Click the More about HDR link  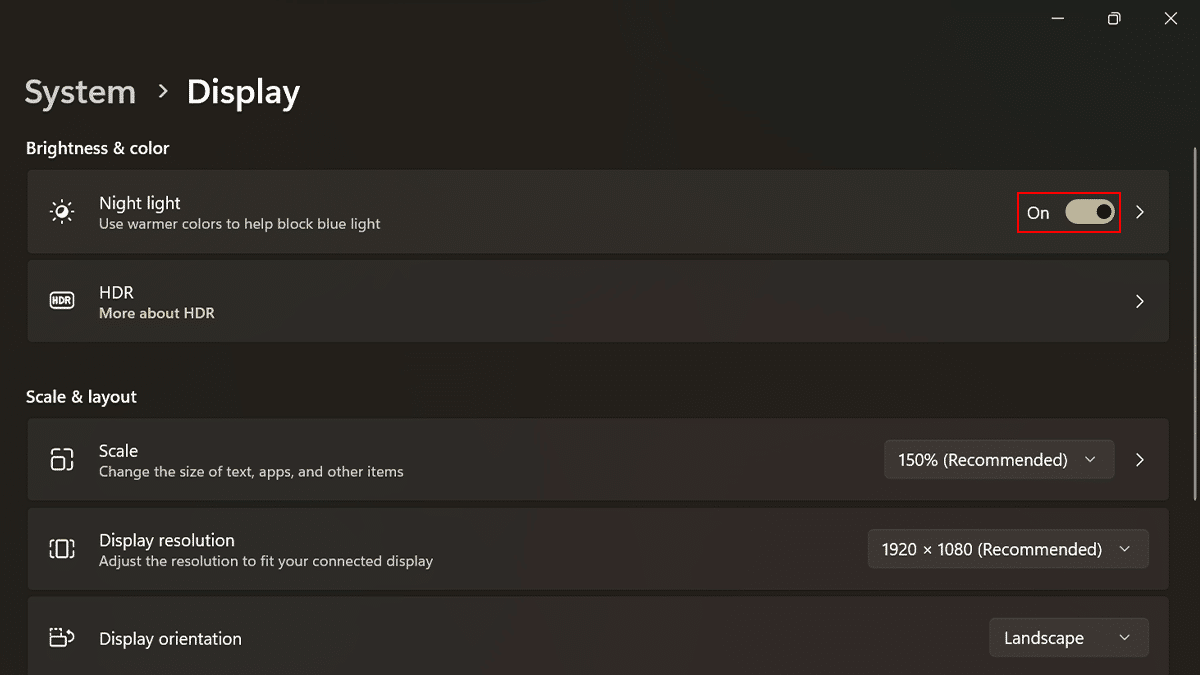[157, 313]
